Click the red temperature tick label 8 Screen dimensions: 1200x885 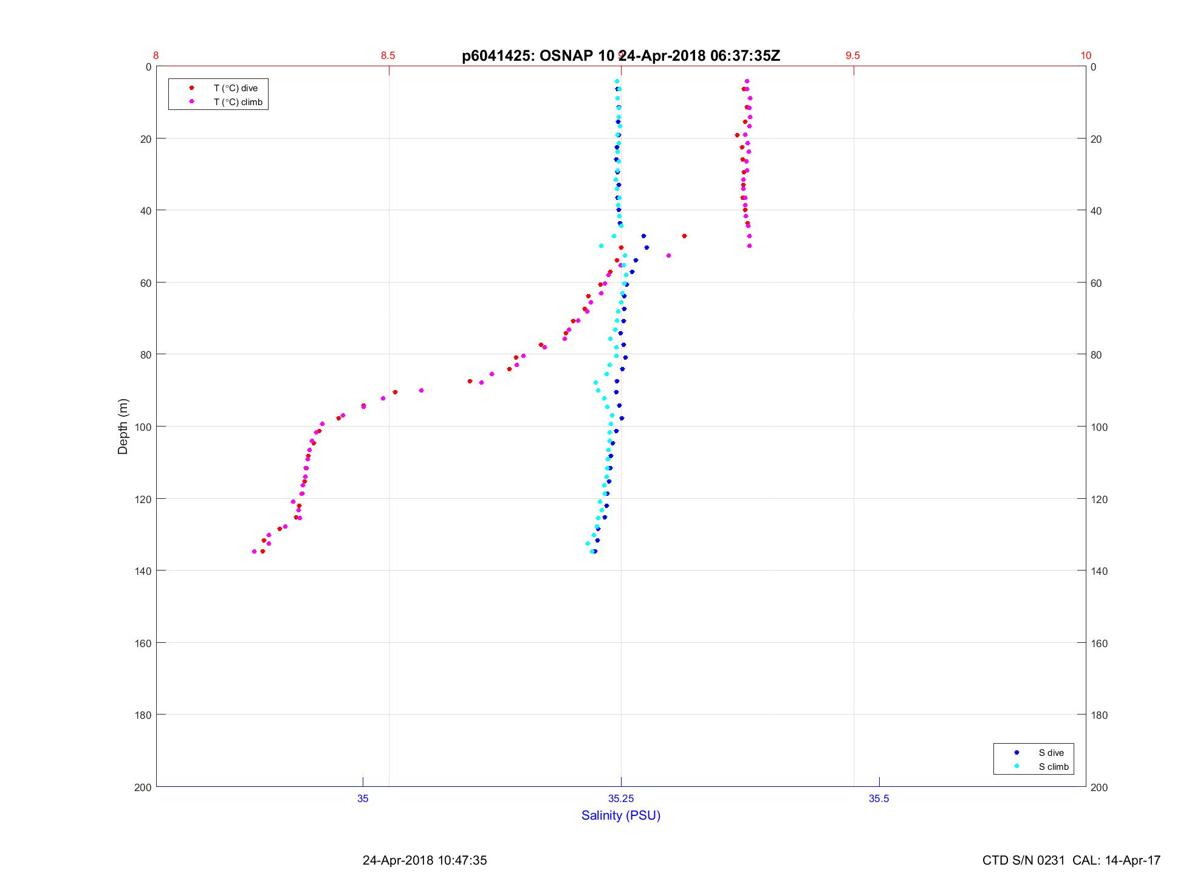[156, 56]
